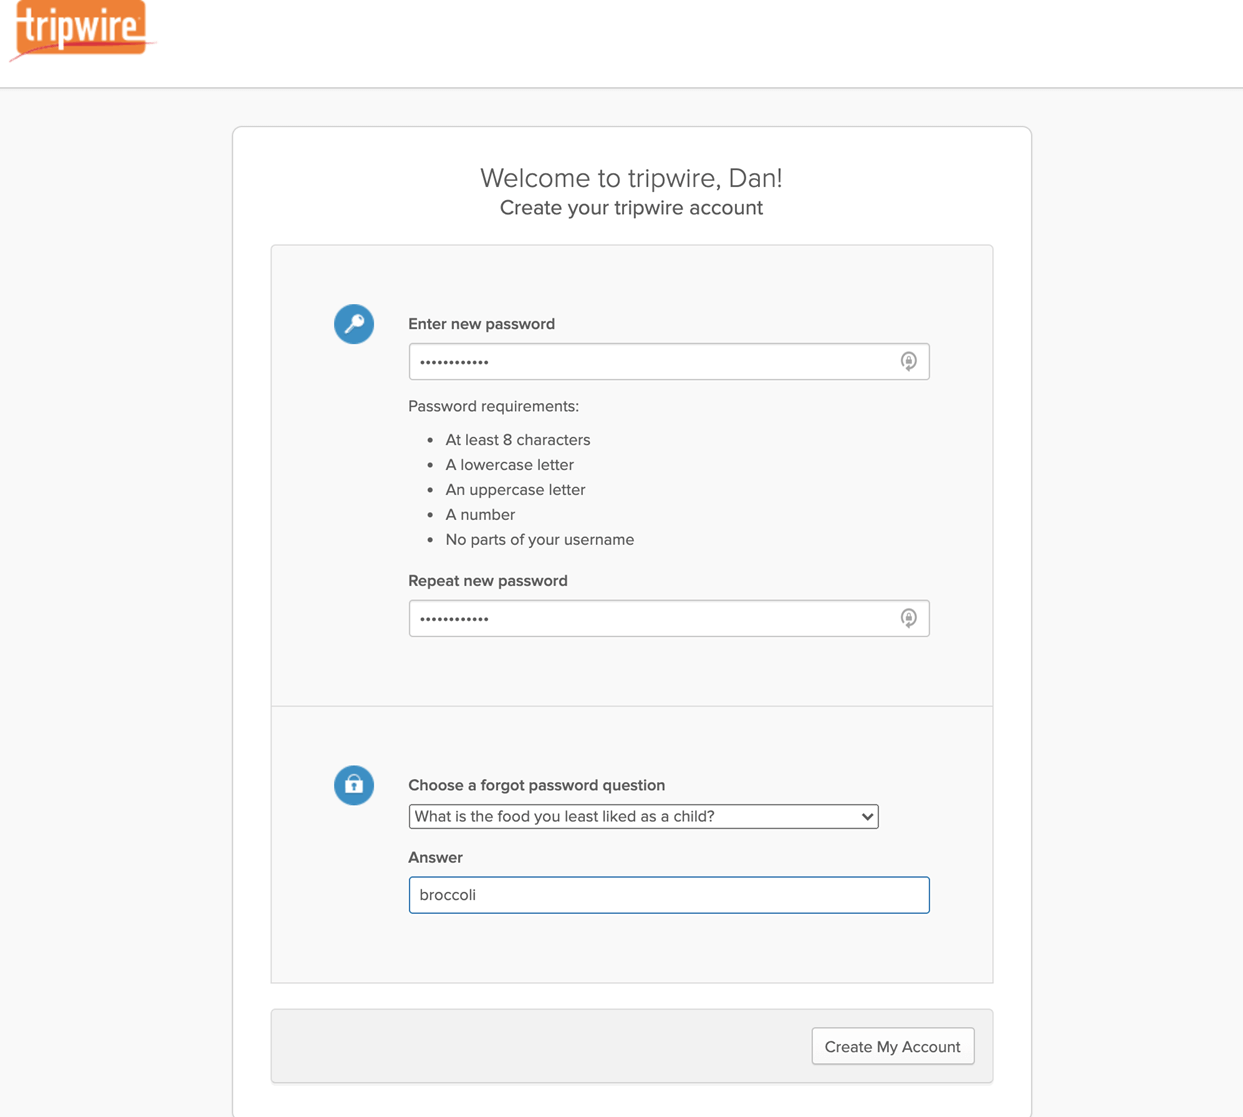Image resolution: width=1243 pixels, height=1117 pixels.
Task: Open password manager icon in new password field
Action: (x=908, y=361)
